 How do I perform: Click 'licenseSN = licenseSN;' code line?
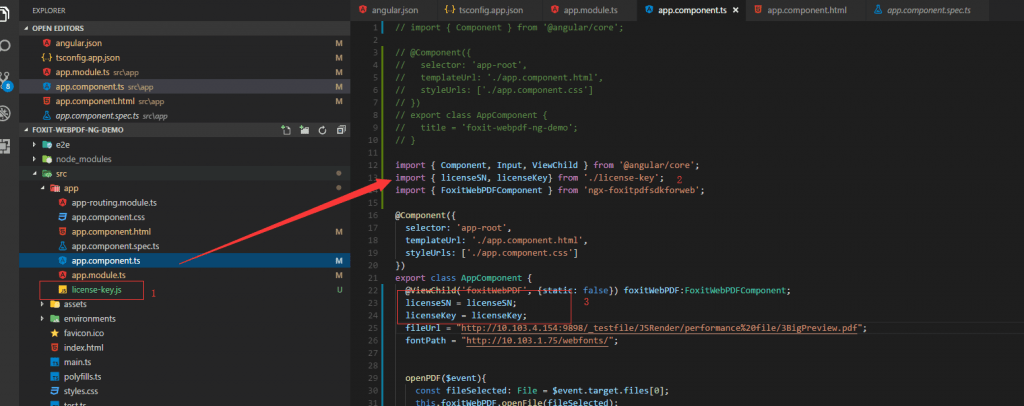pos(461,303)
